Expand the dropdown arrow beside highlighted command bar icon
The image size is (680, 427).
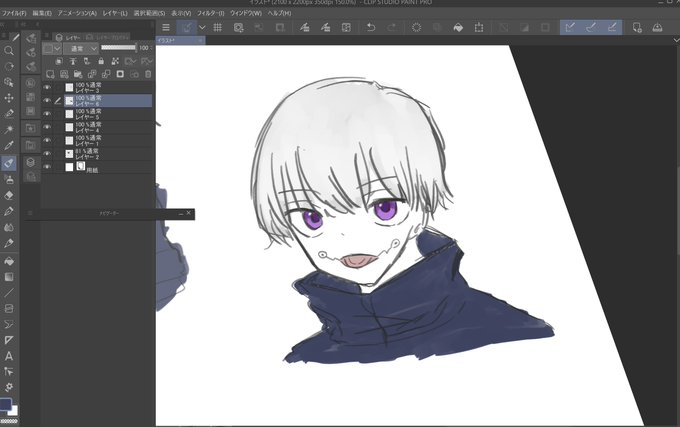point(202,28)
